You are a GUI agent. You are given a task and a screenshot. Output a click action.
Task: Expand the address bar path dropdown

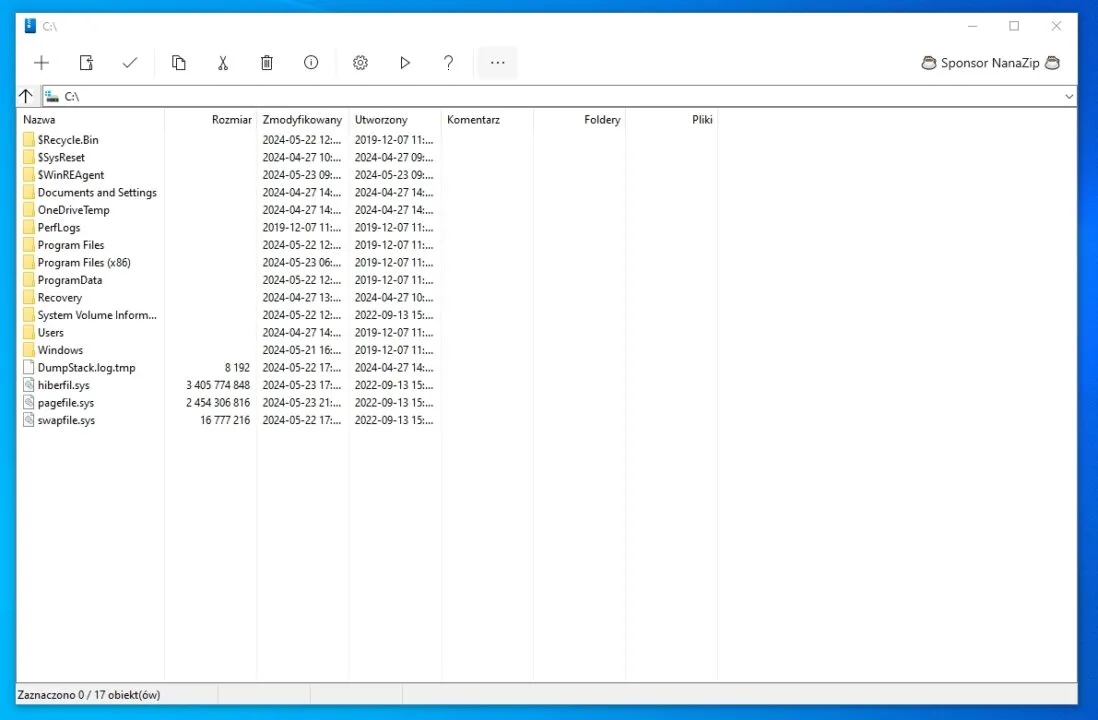click(1069, 96)
